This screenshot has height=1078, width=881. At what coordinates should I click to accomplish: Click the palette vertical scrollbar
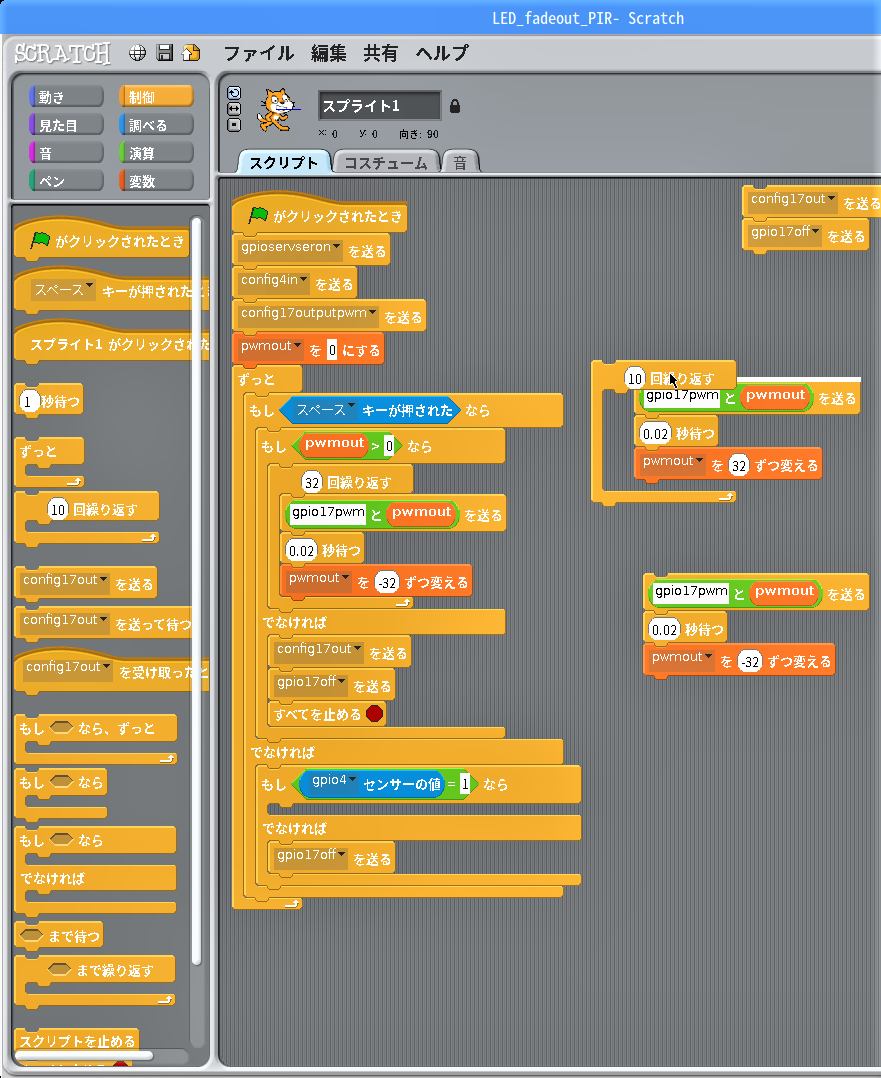[197, 591]
